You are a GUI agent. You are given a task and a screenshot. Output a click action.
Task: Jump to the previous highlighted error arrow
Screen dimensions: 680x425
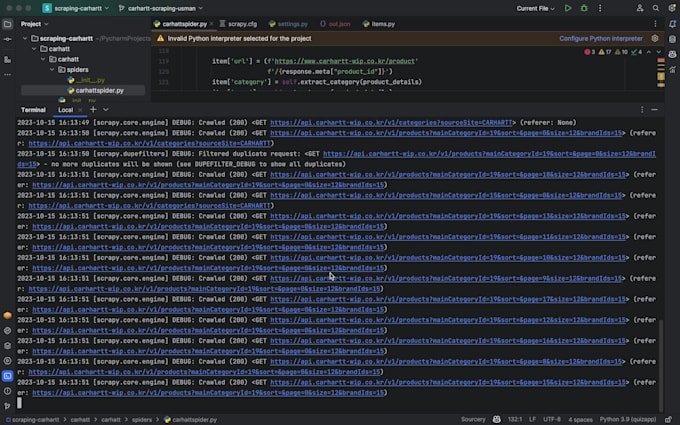tap(649, 52)
